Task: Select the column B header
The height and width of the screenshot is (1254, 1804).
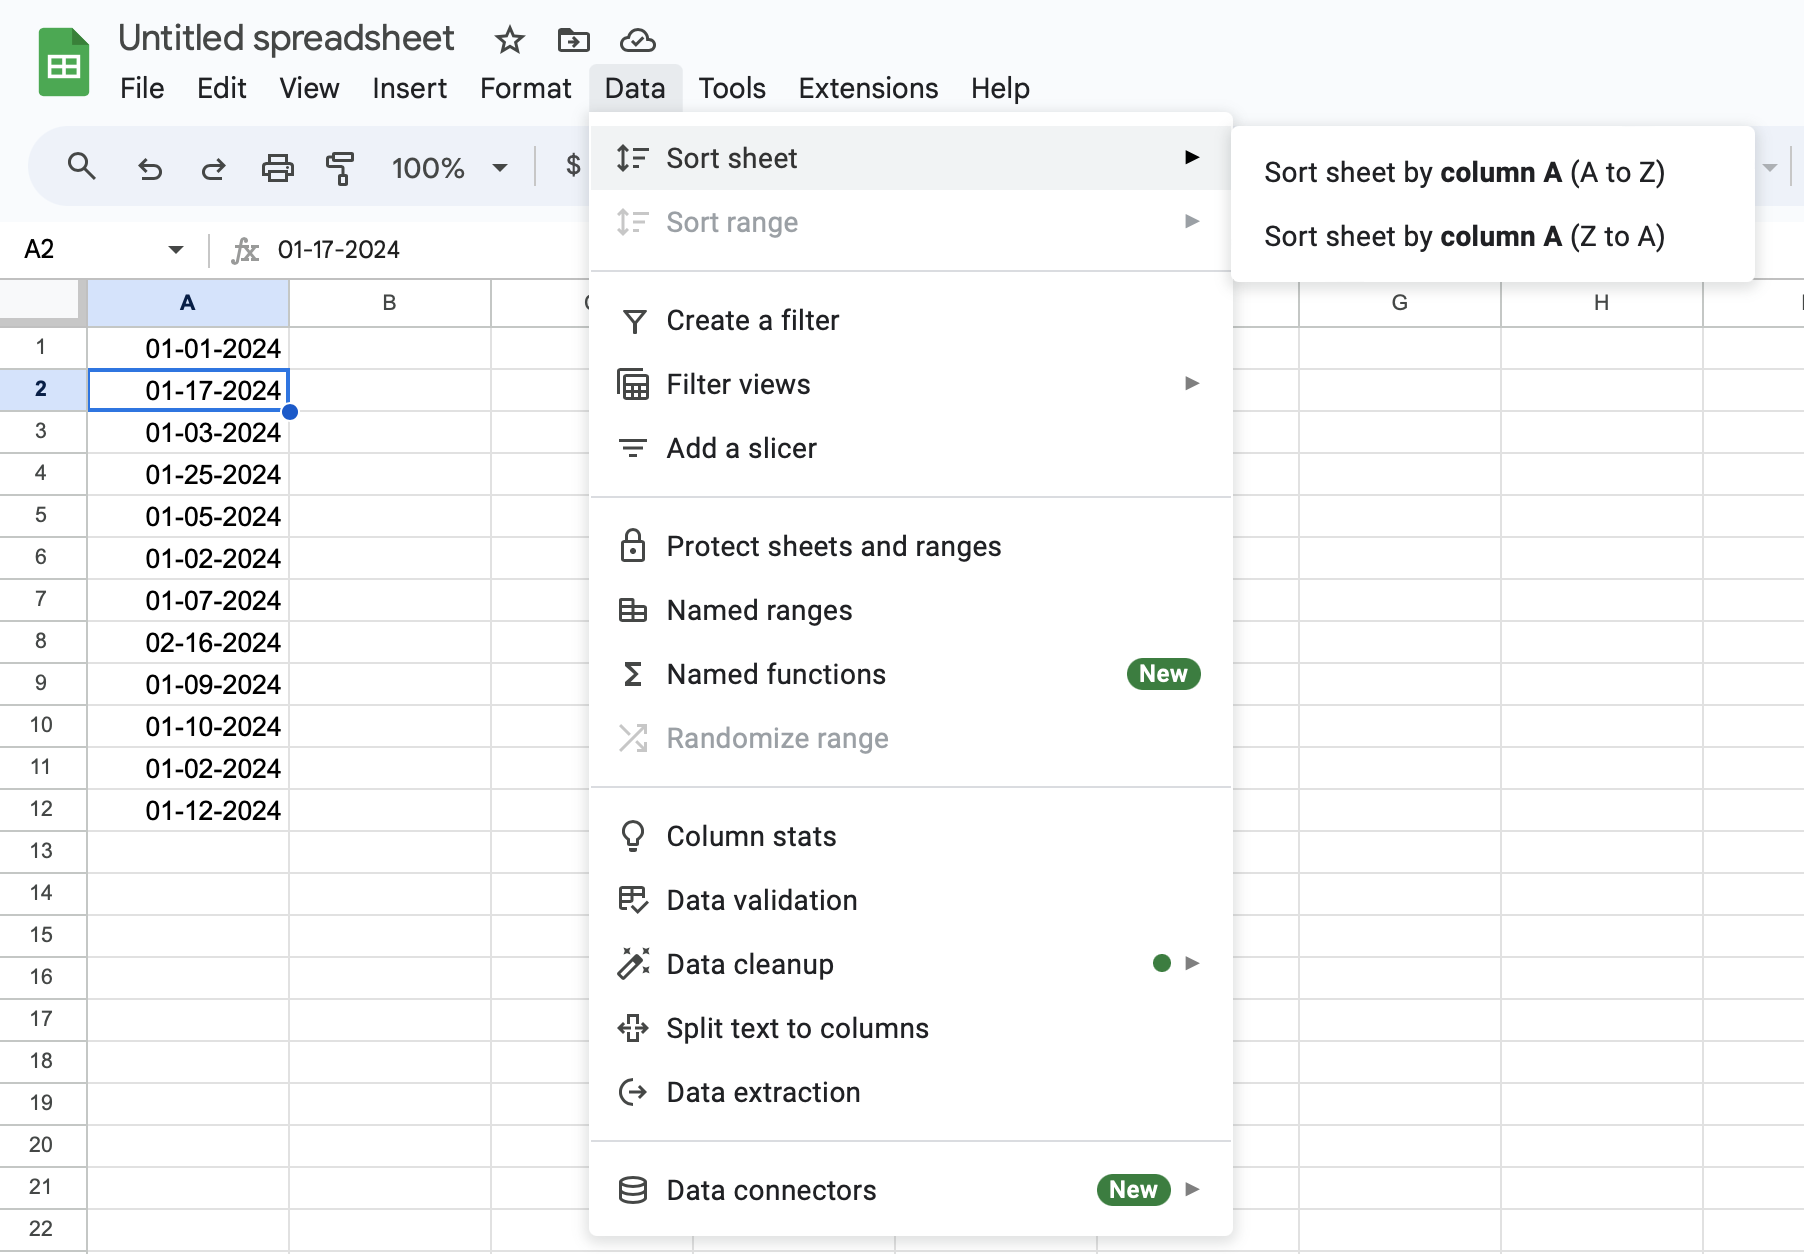Action: pyautogui.click(x=390, y=303)
